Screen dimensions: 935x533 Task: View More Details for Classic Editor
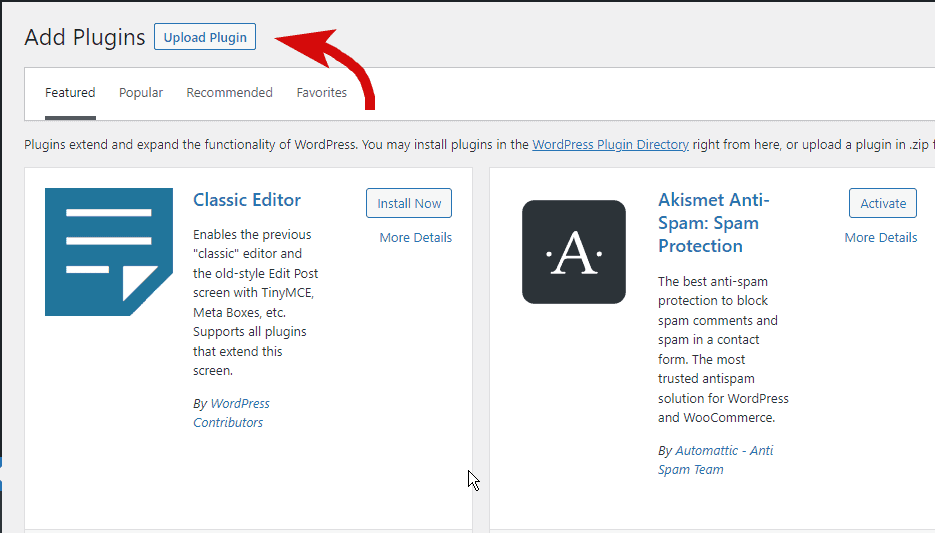click(x=416, y=238)
